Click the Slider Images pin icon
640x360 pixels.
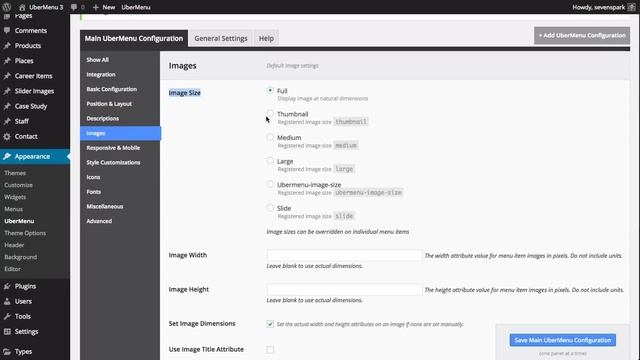(x=7, y=91)
